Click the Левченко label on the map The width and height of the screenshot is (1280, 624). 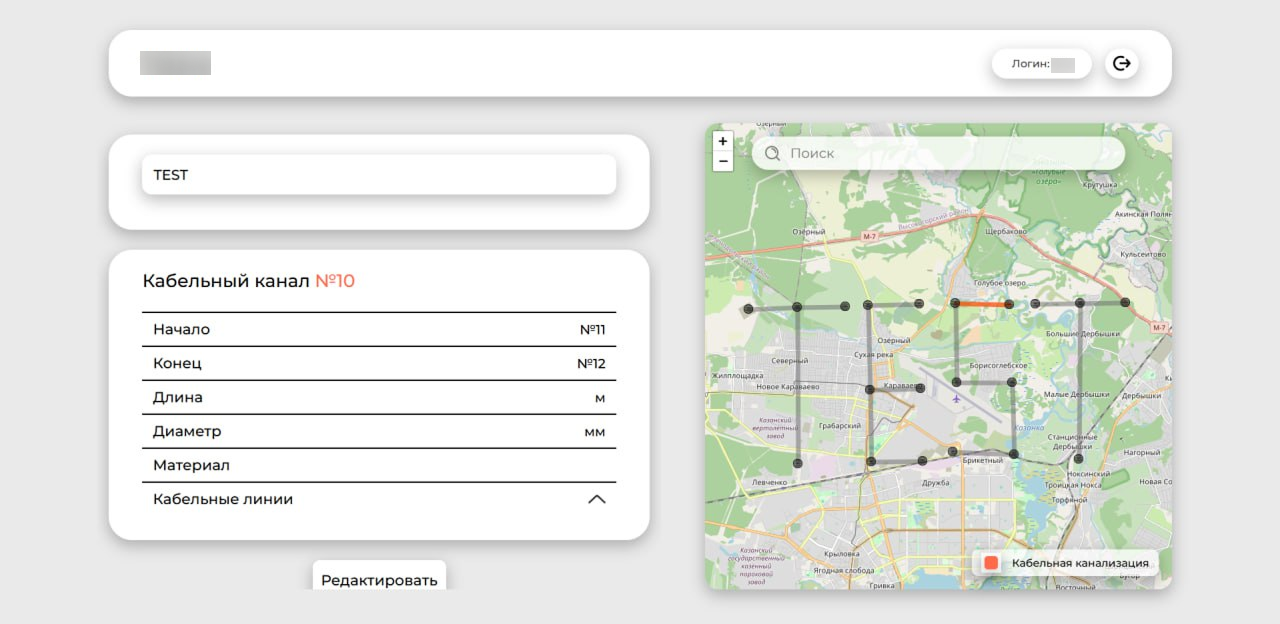pos(769,482)
